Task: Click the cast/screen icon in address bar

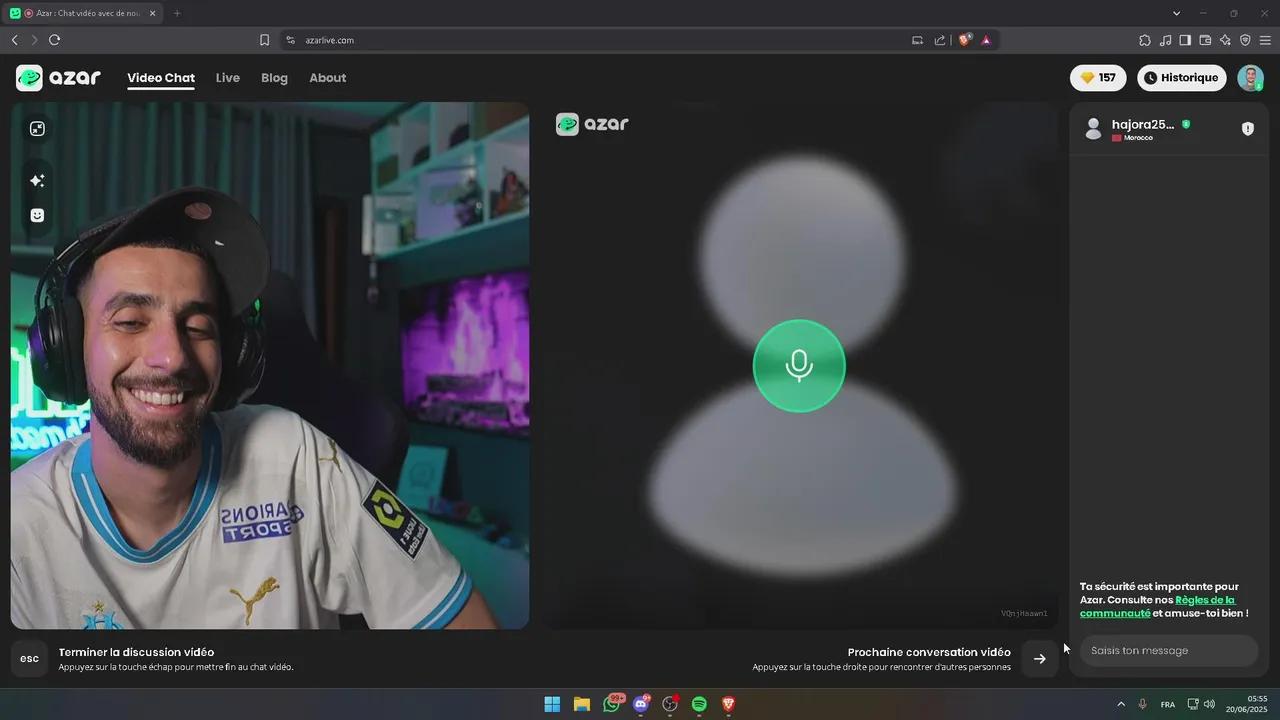Action: pyautogui.click(x=917, y=40)
